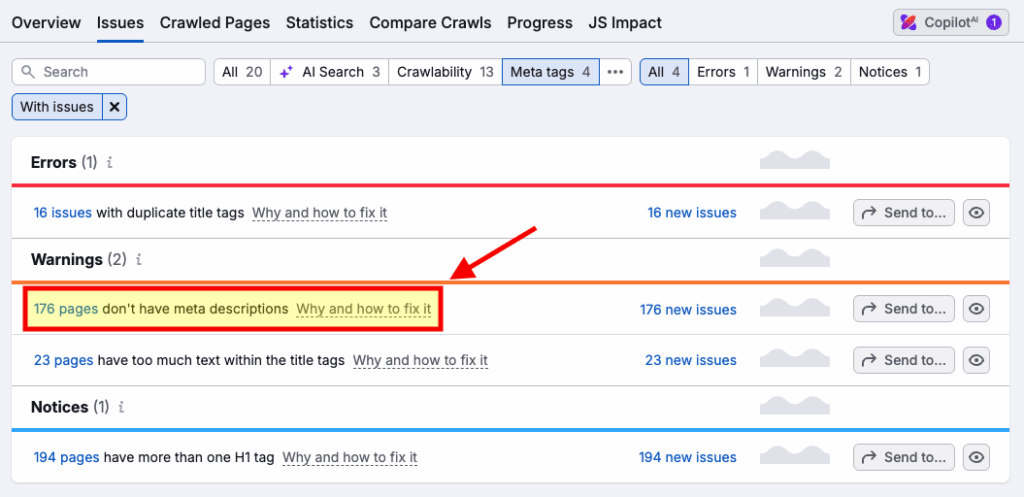Screen dimensions: 1024x497
Task: Open the Crawled Pages tab
Action: coord(215,23)
